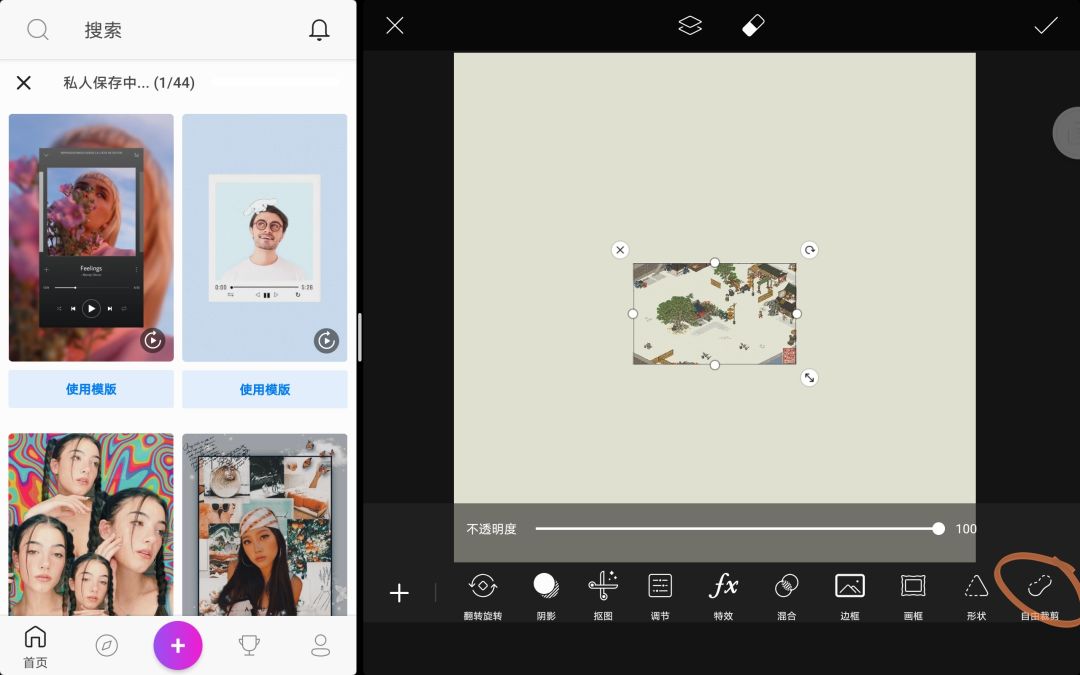
Task: Select the Shadow (阴影) tool
Action: (x=546, y=593)
